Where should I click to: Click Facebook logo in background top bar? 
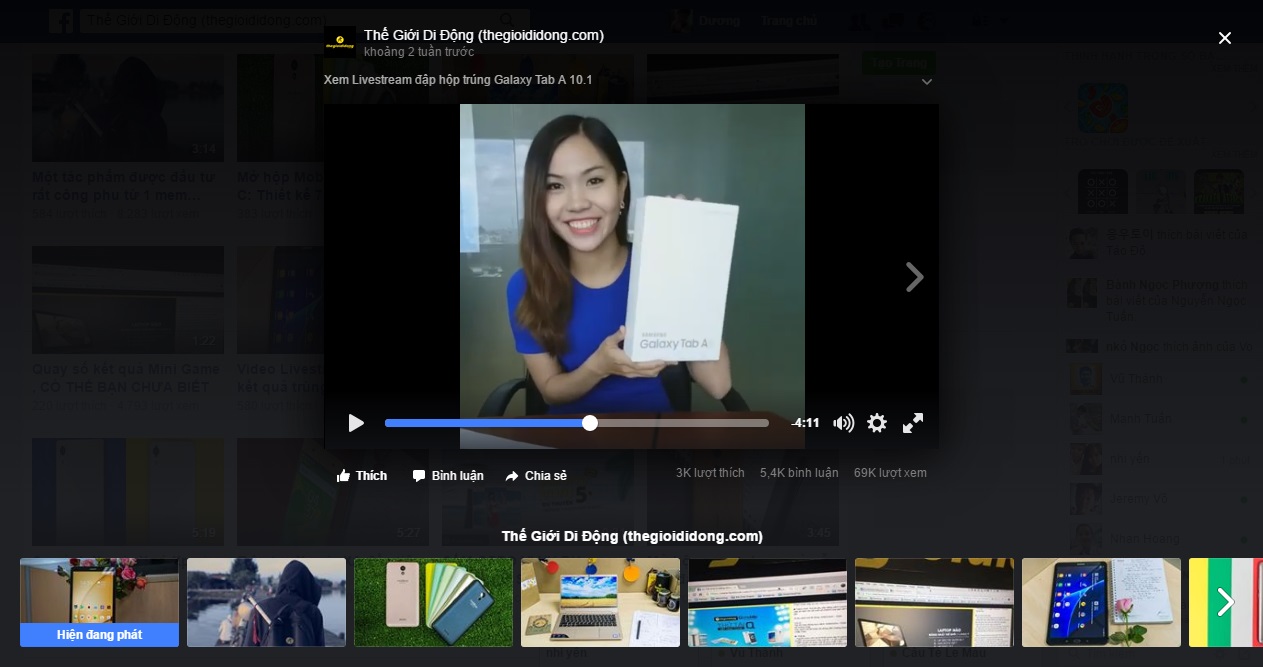[61, 21]
